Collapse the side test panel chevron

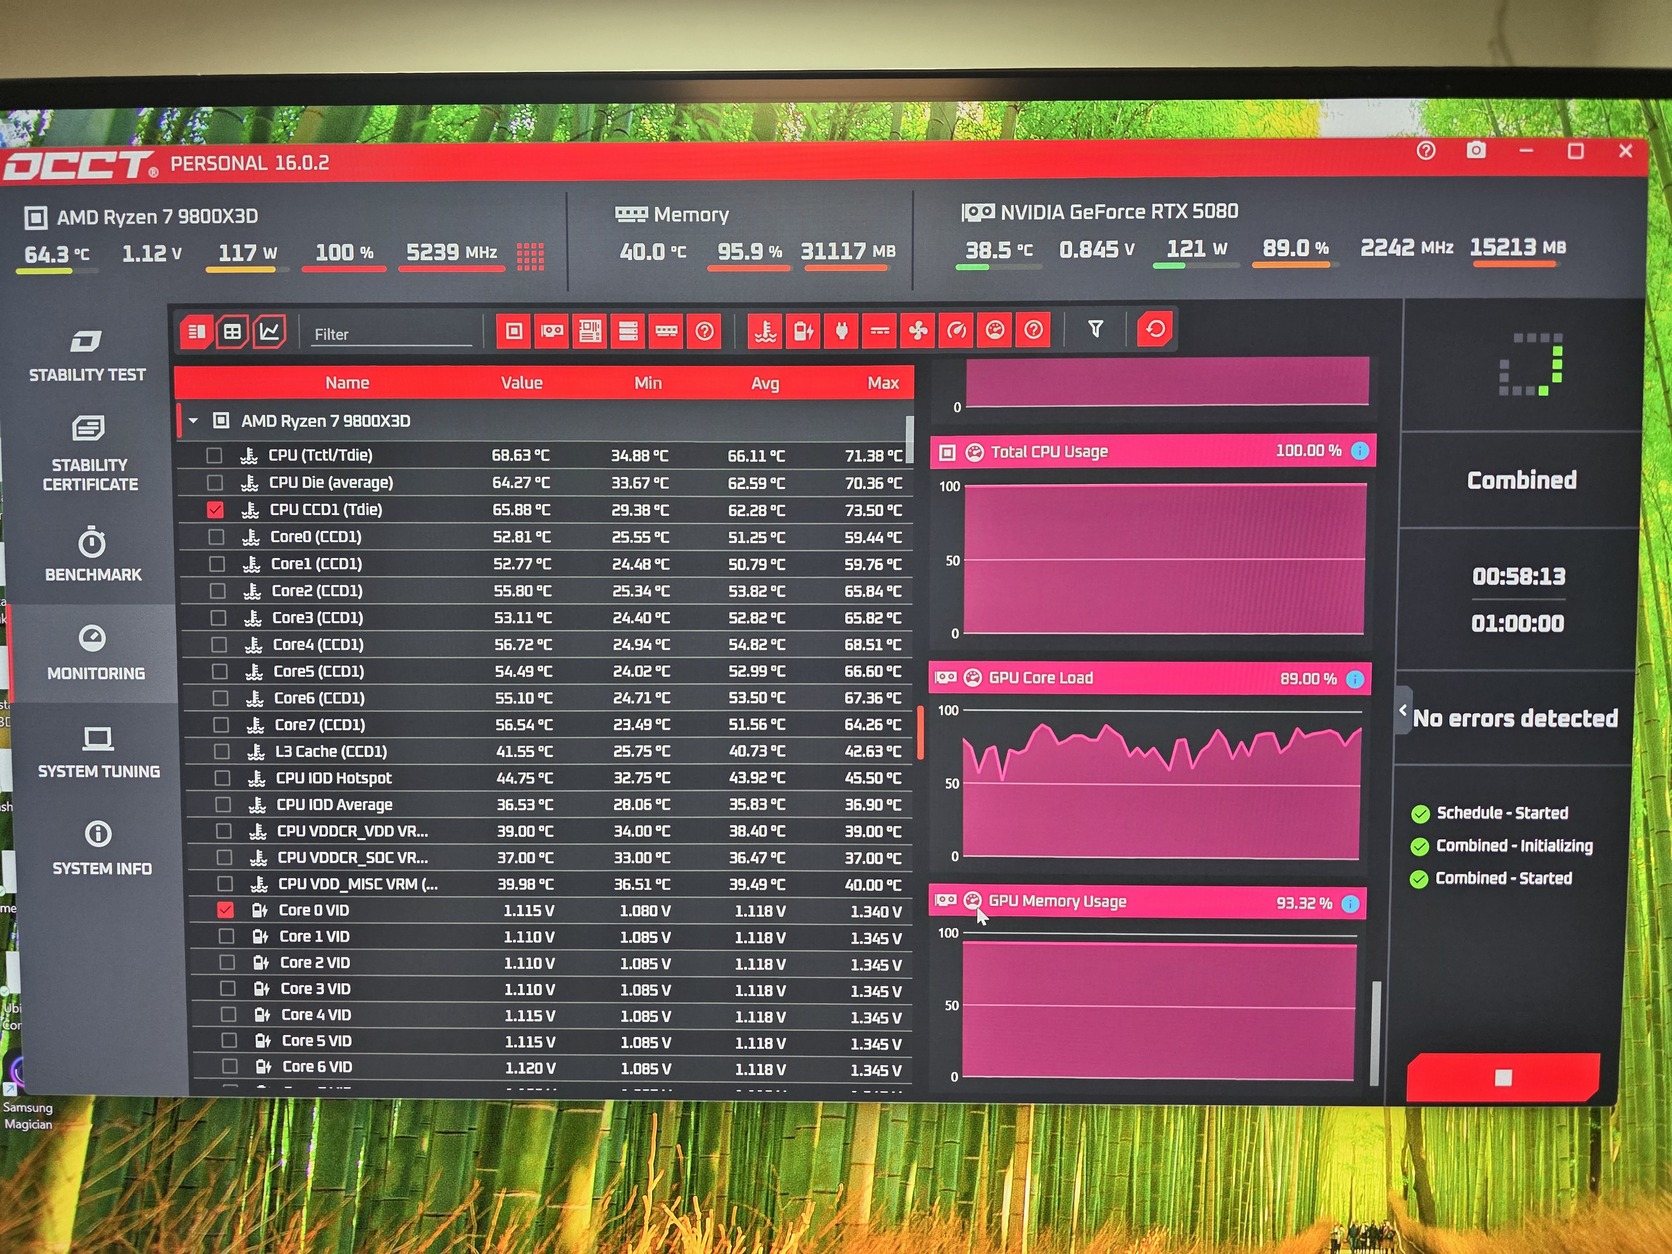click(x=1403, y=710)
